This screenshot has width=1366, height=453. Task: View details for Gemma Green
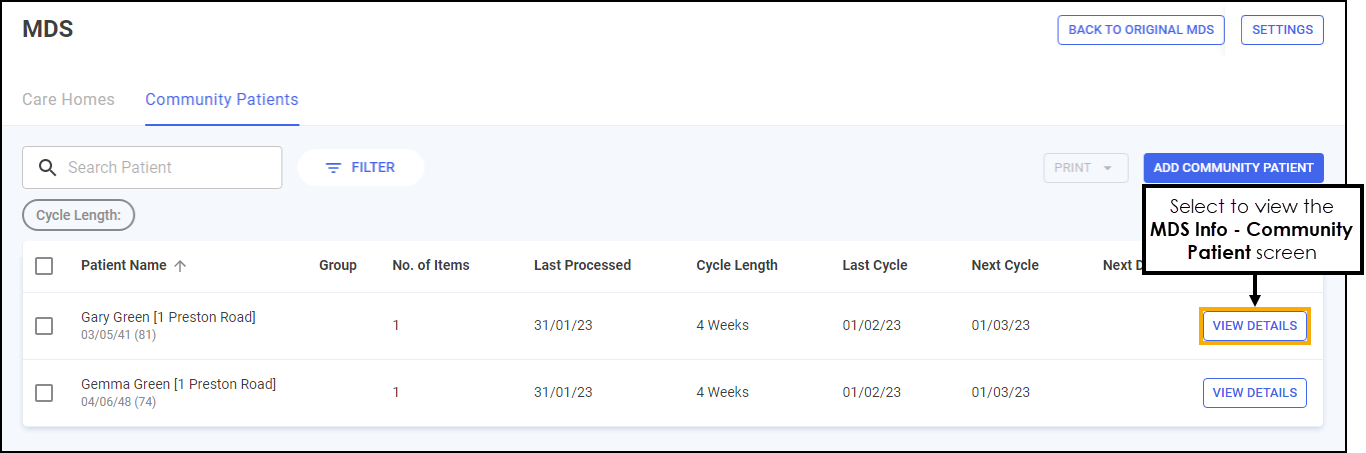click(x=1255, y=393)
